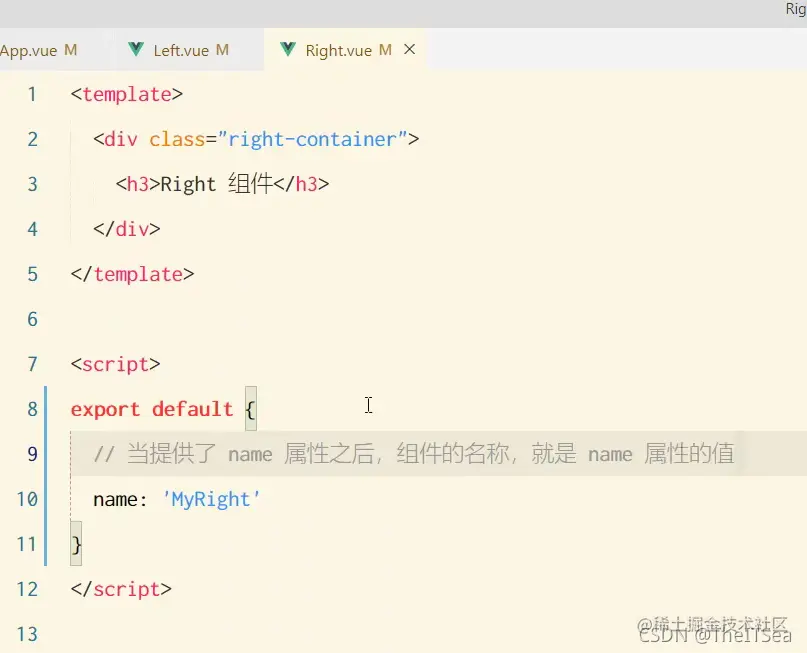Click the closing curly brace on line 11
807x653 pixels.
76,544
